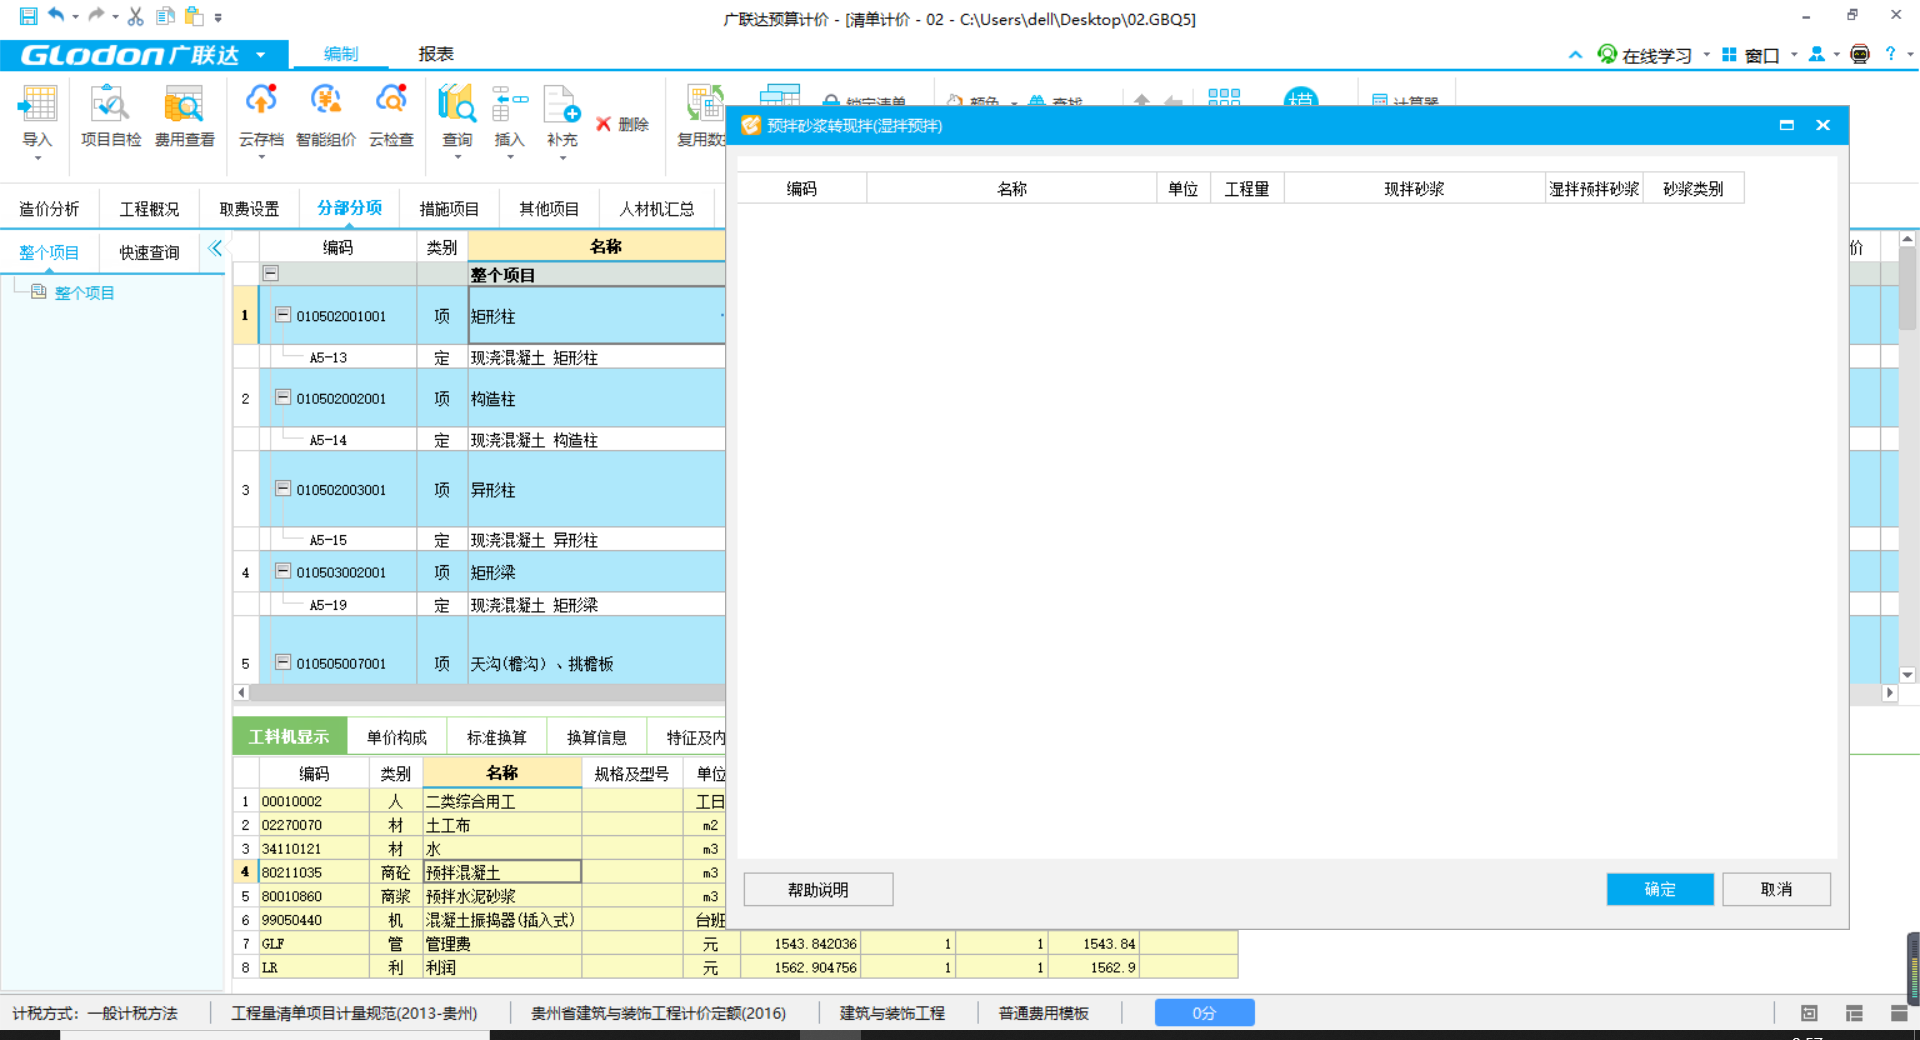Screen dimensions: 1920x1040
Task: Close the 预拌砂浆转现拌 dialog
Action: click(1823, 125)
